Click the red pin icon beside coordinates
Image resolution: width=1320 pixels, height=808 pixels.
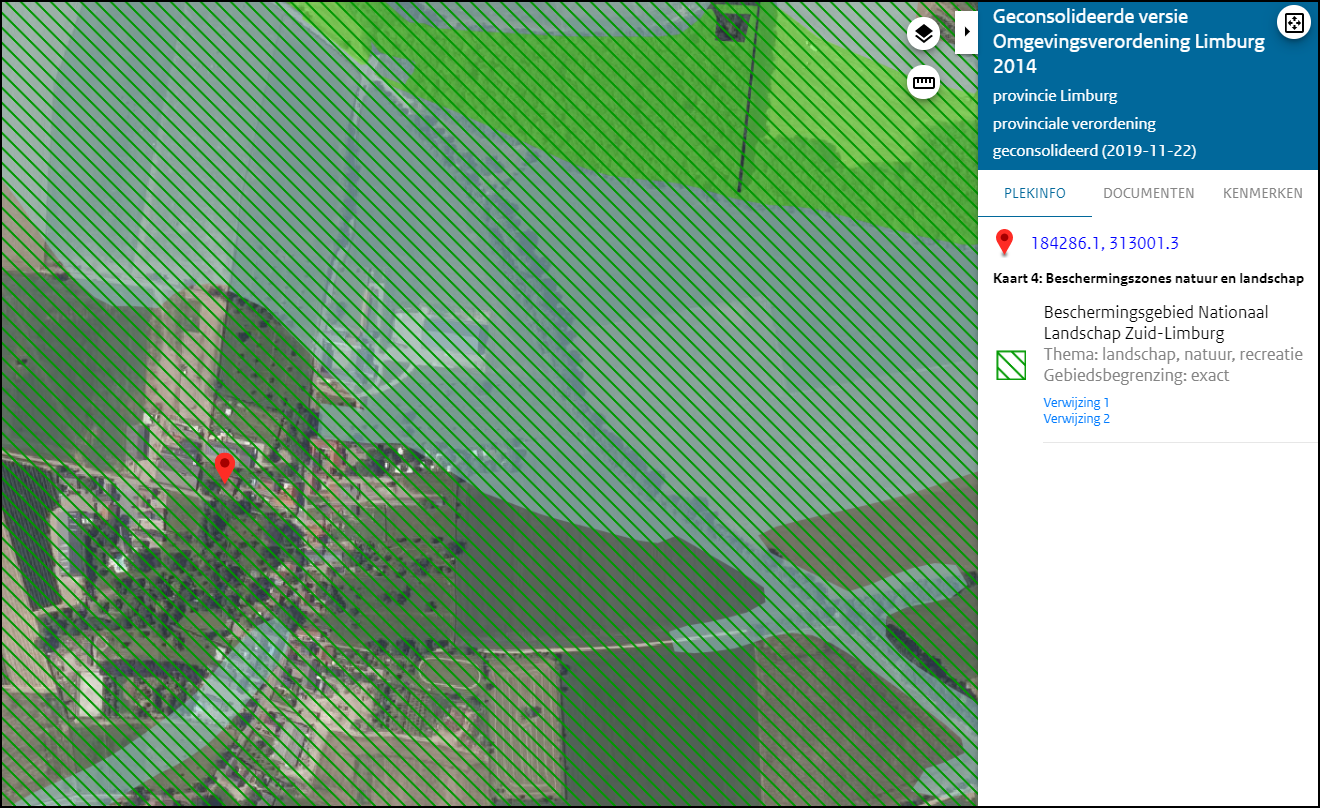[1005, 243]
